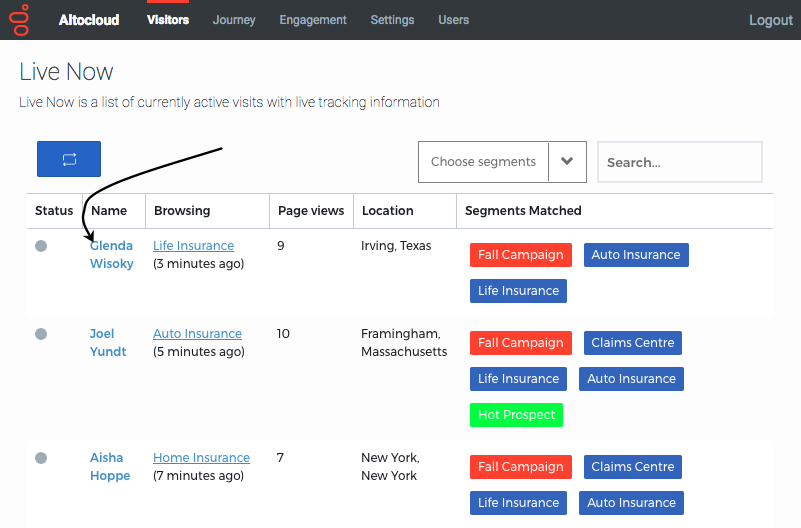Click Aisha Hoppe's grey status circle
The image size is (801, 528).
coord(41,458)
